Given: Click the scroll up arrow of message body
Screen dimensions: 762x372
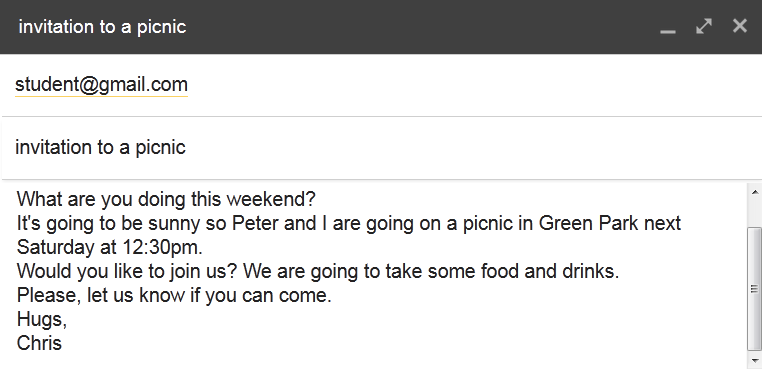Looking at the screenshot, I should click(x=754, y=192).
